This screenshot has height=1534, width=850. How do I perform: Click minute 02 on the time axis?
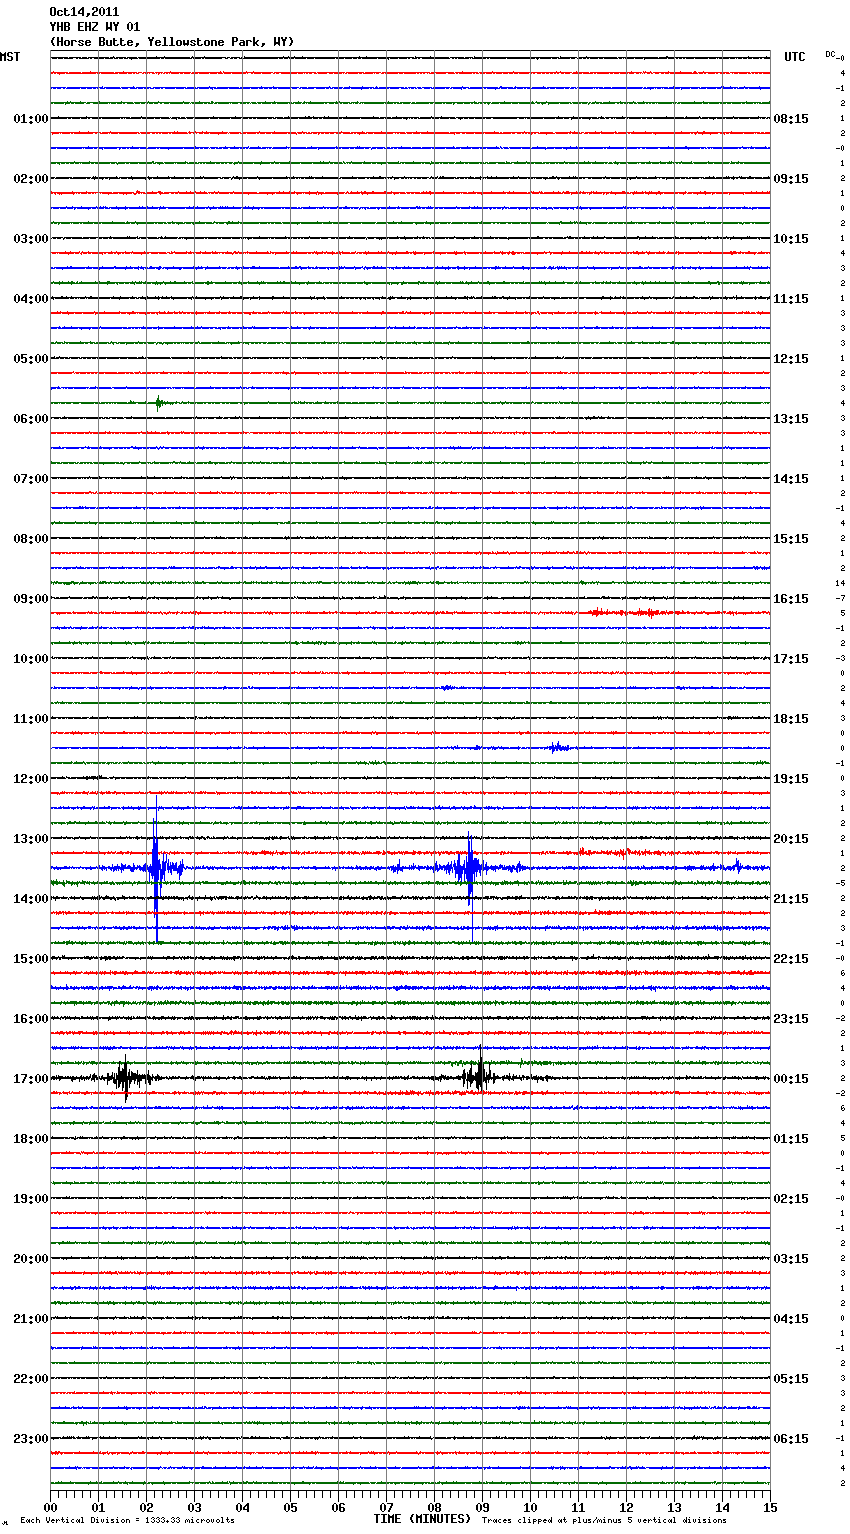[146, 1507]
